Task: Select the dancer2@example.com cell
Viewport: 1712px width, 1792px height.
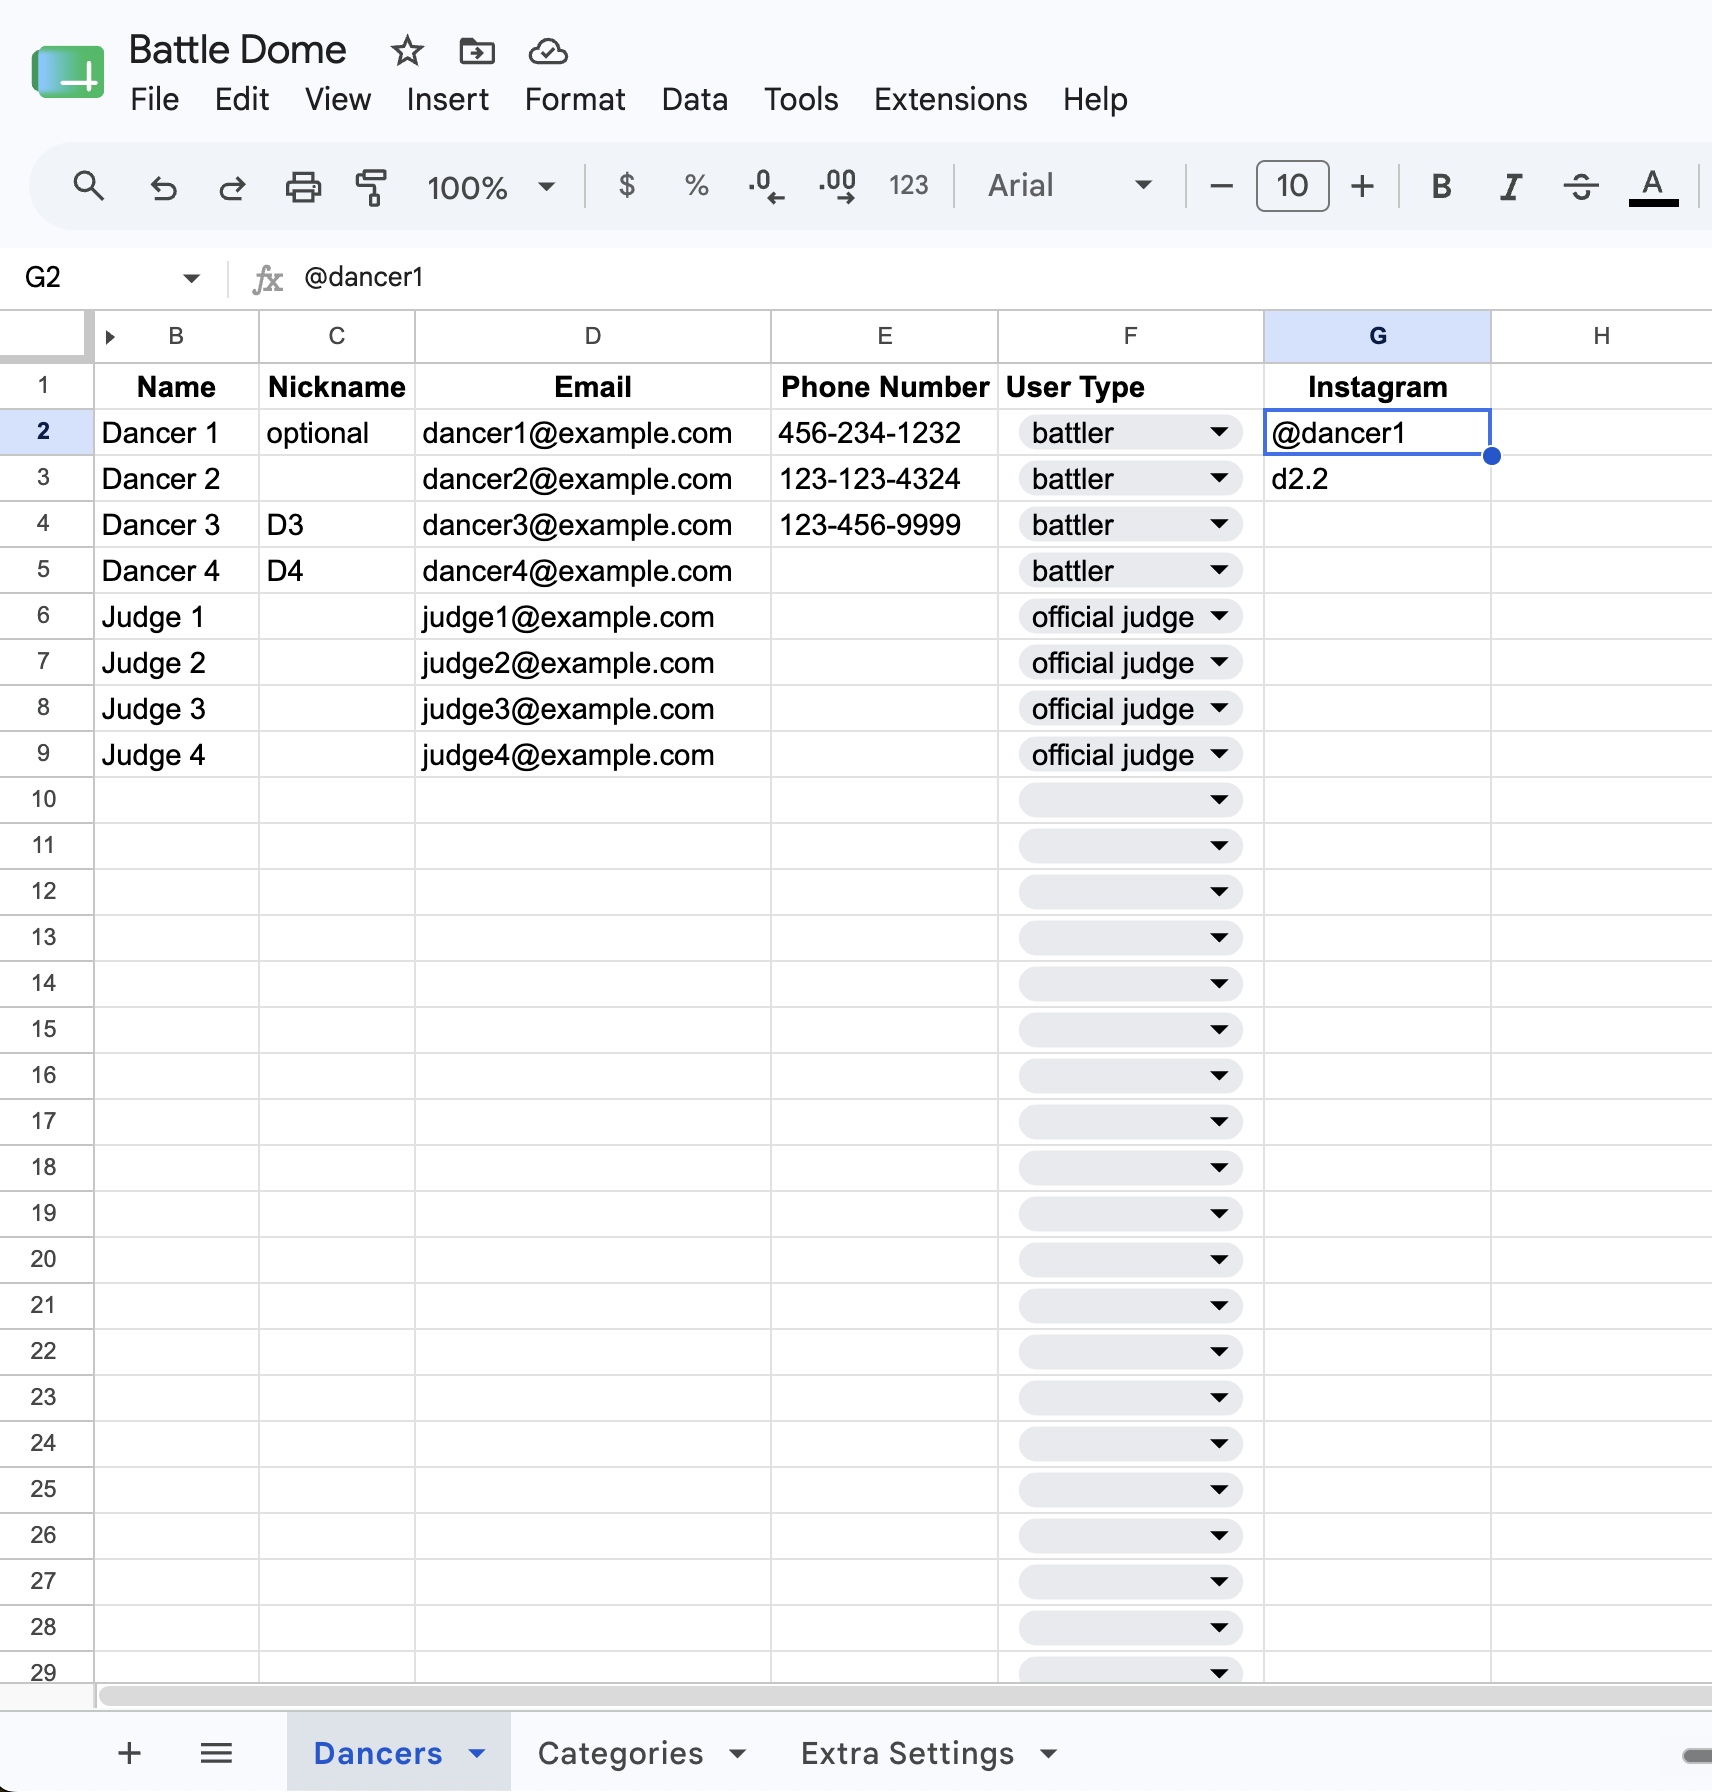Action: pyautogui.click(x=593, y=479)
